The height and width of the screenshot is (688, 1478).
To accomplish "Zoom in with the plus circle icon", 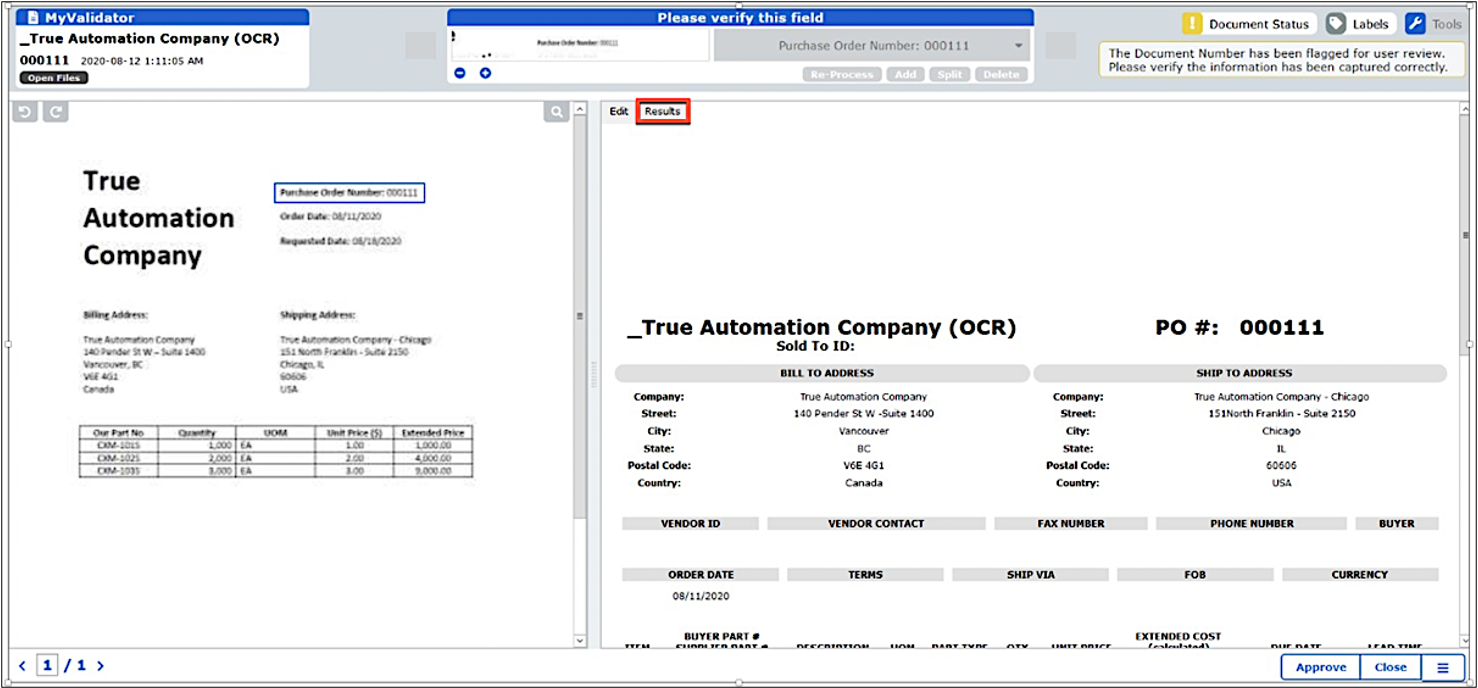I will (485, 73).
